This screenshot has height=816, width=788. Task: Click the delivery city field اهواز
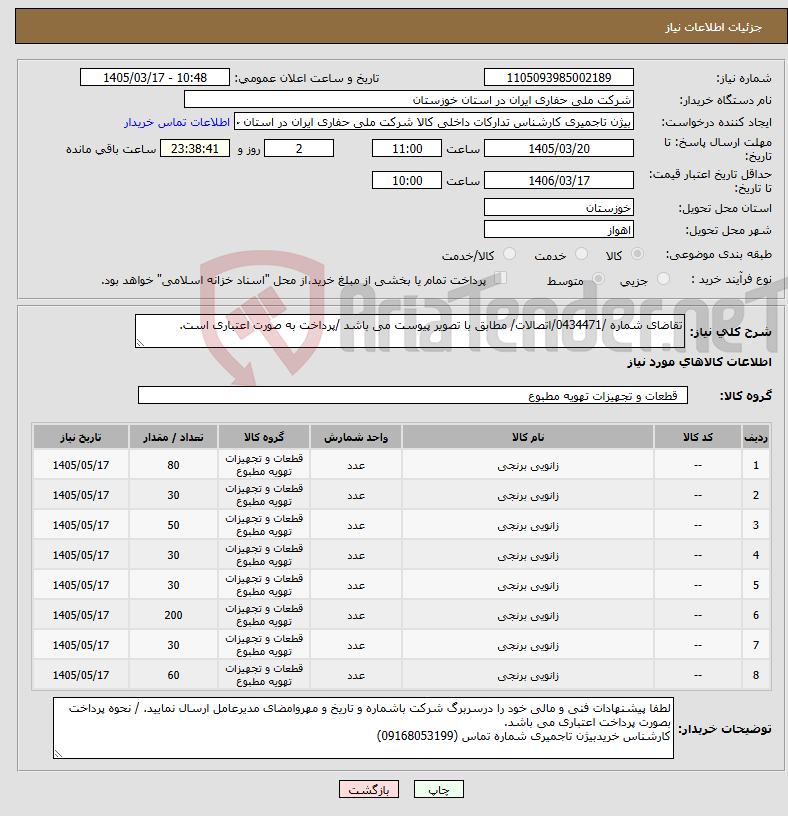(558, 230)
